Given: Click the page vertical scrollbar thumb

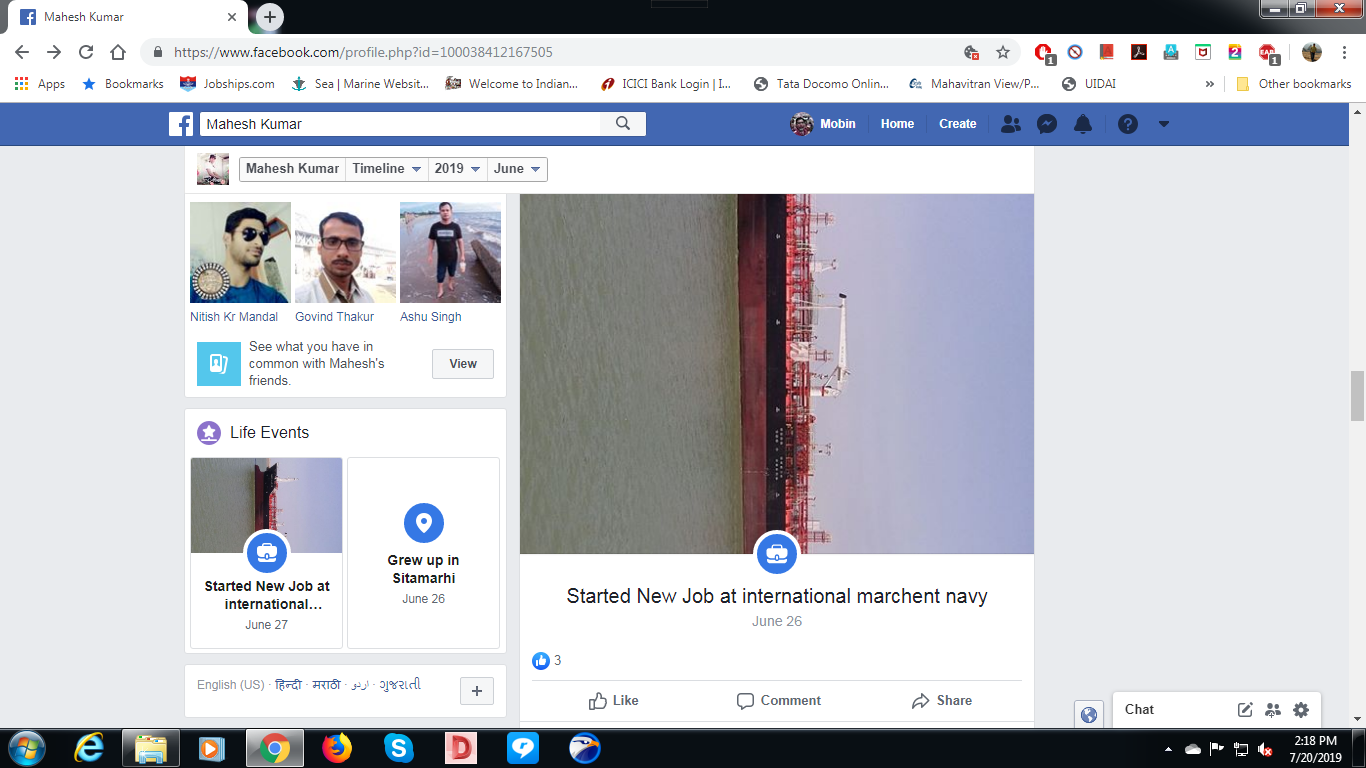Looking at the screenshot, I should pos(1357,396).
